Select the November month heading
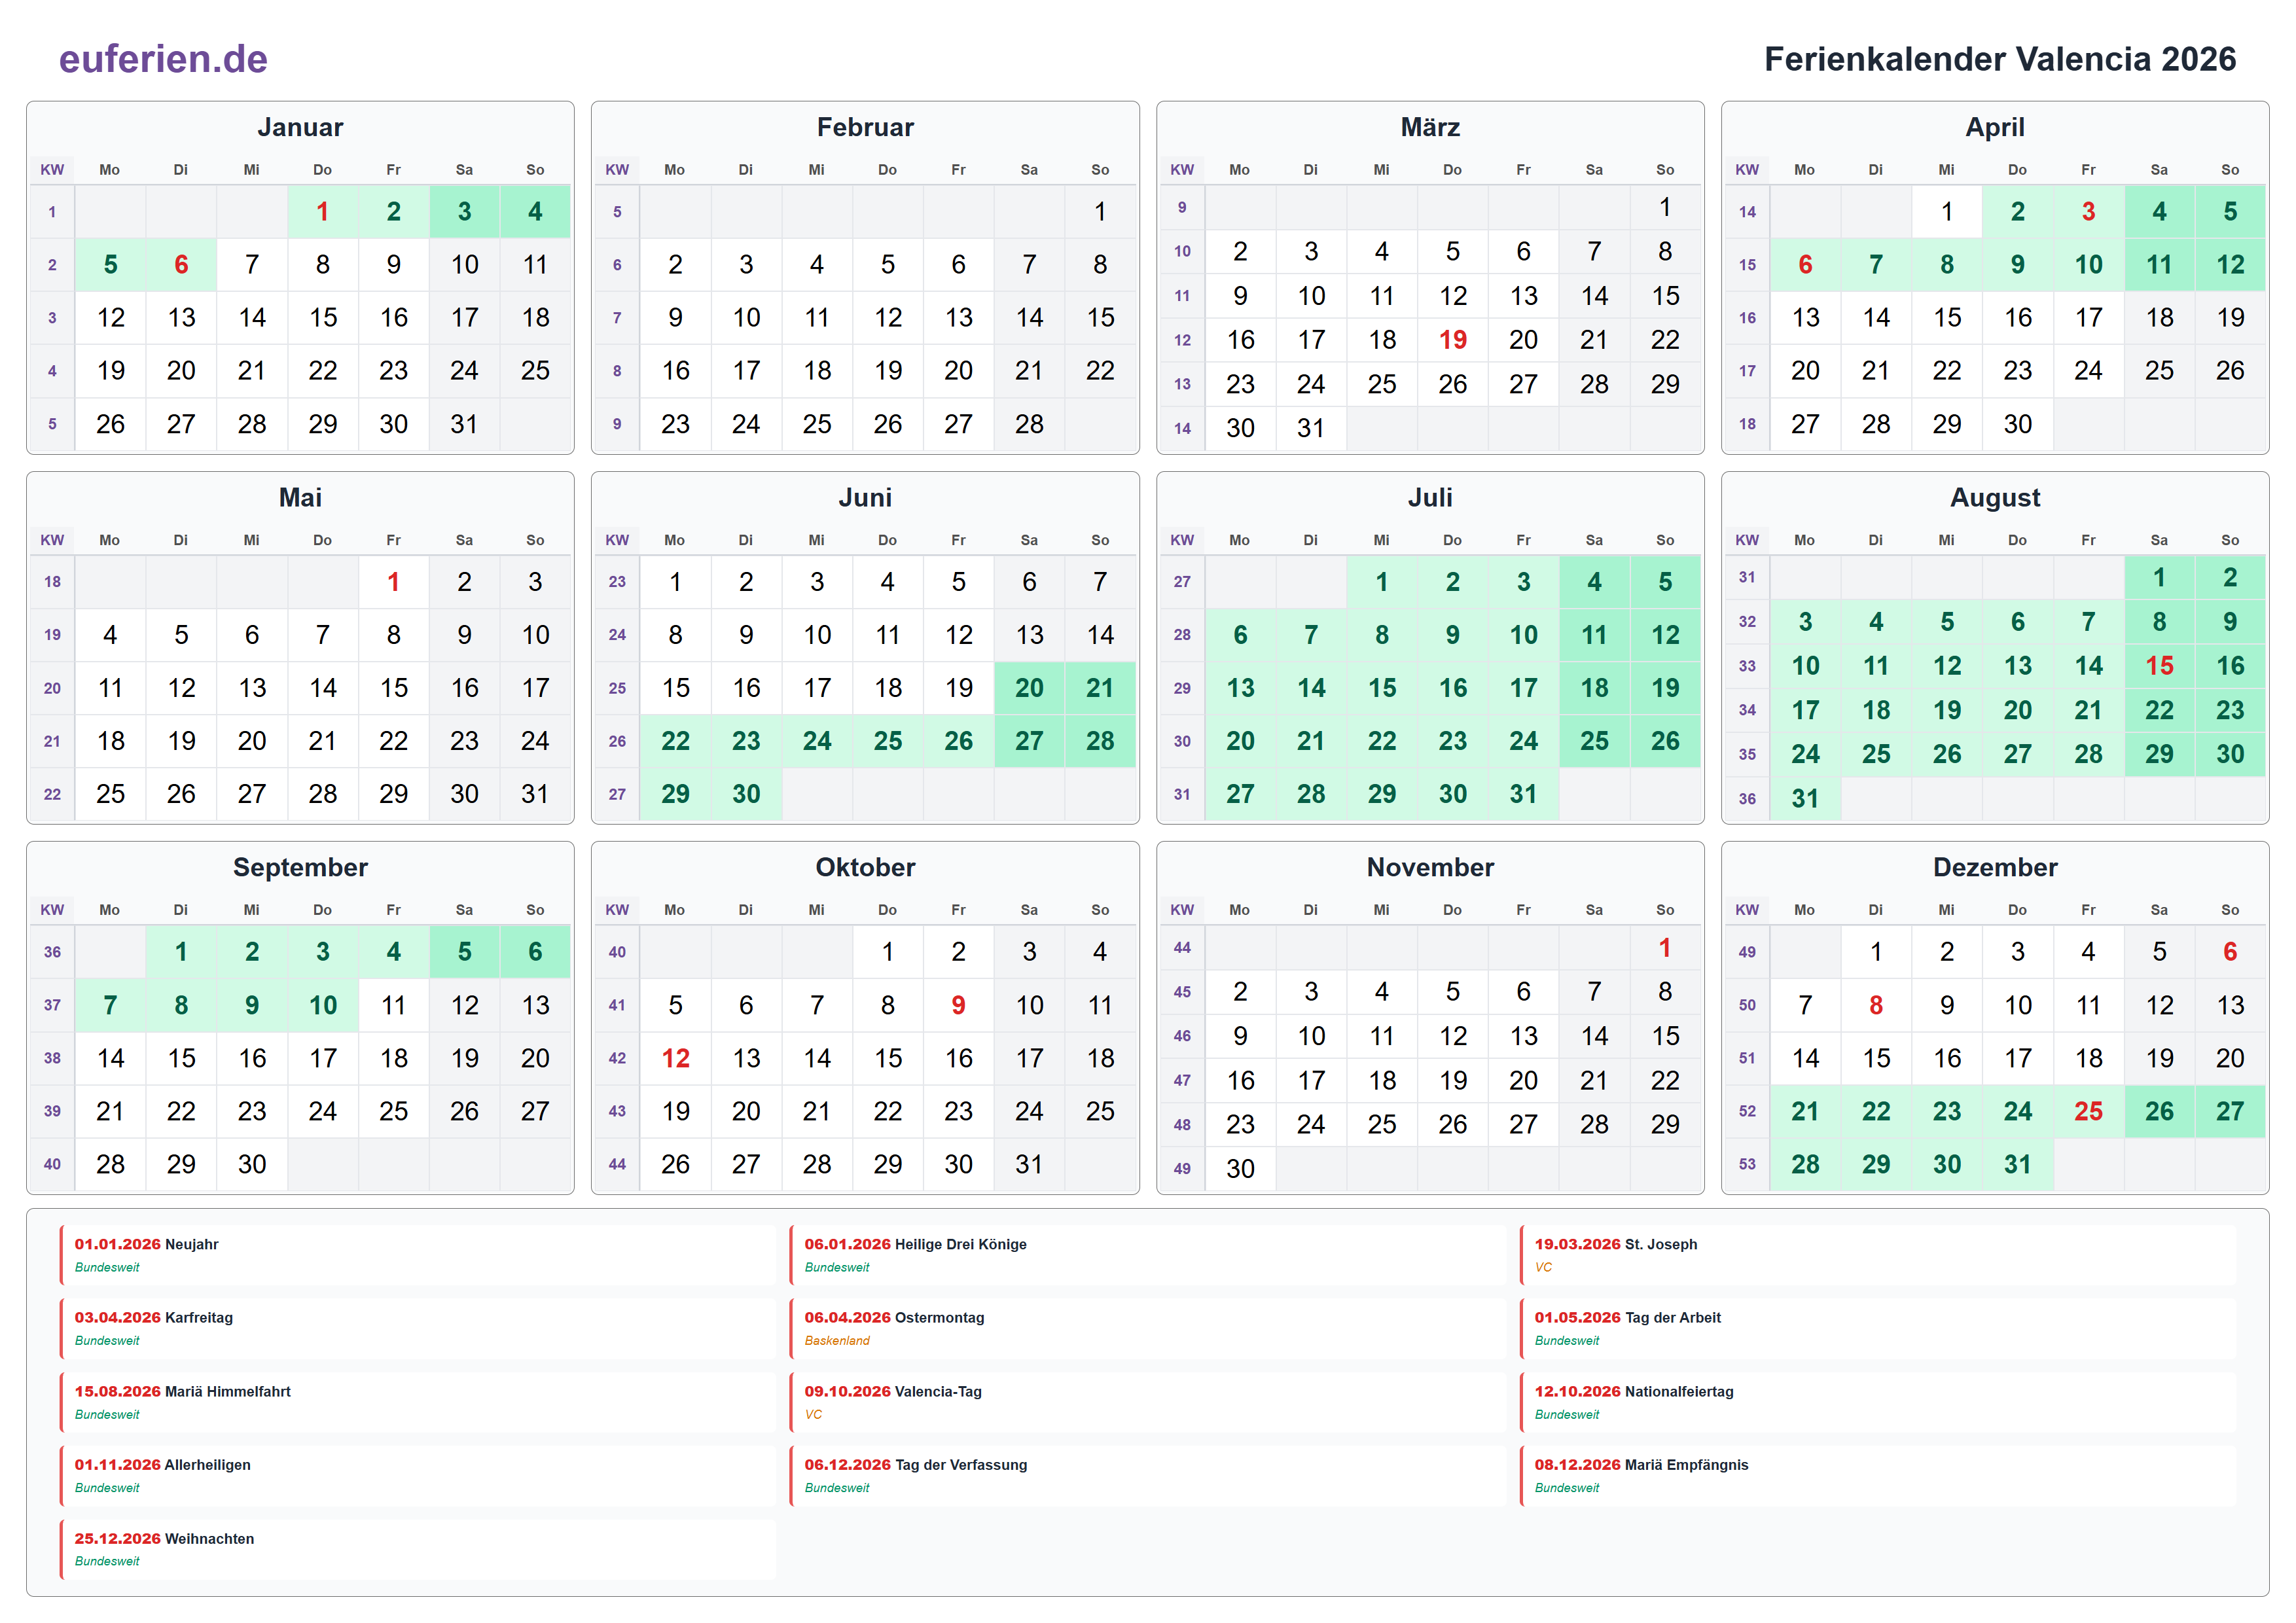 point(1430,867)
